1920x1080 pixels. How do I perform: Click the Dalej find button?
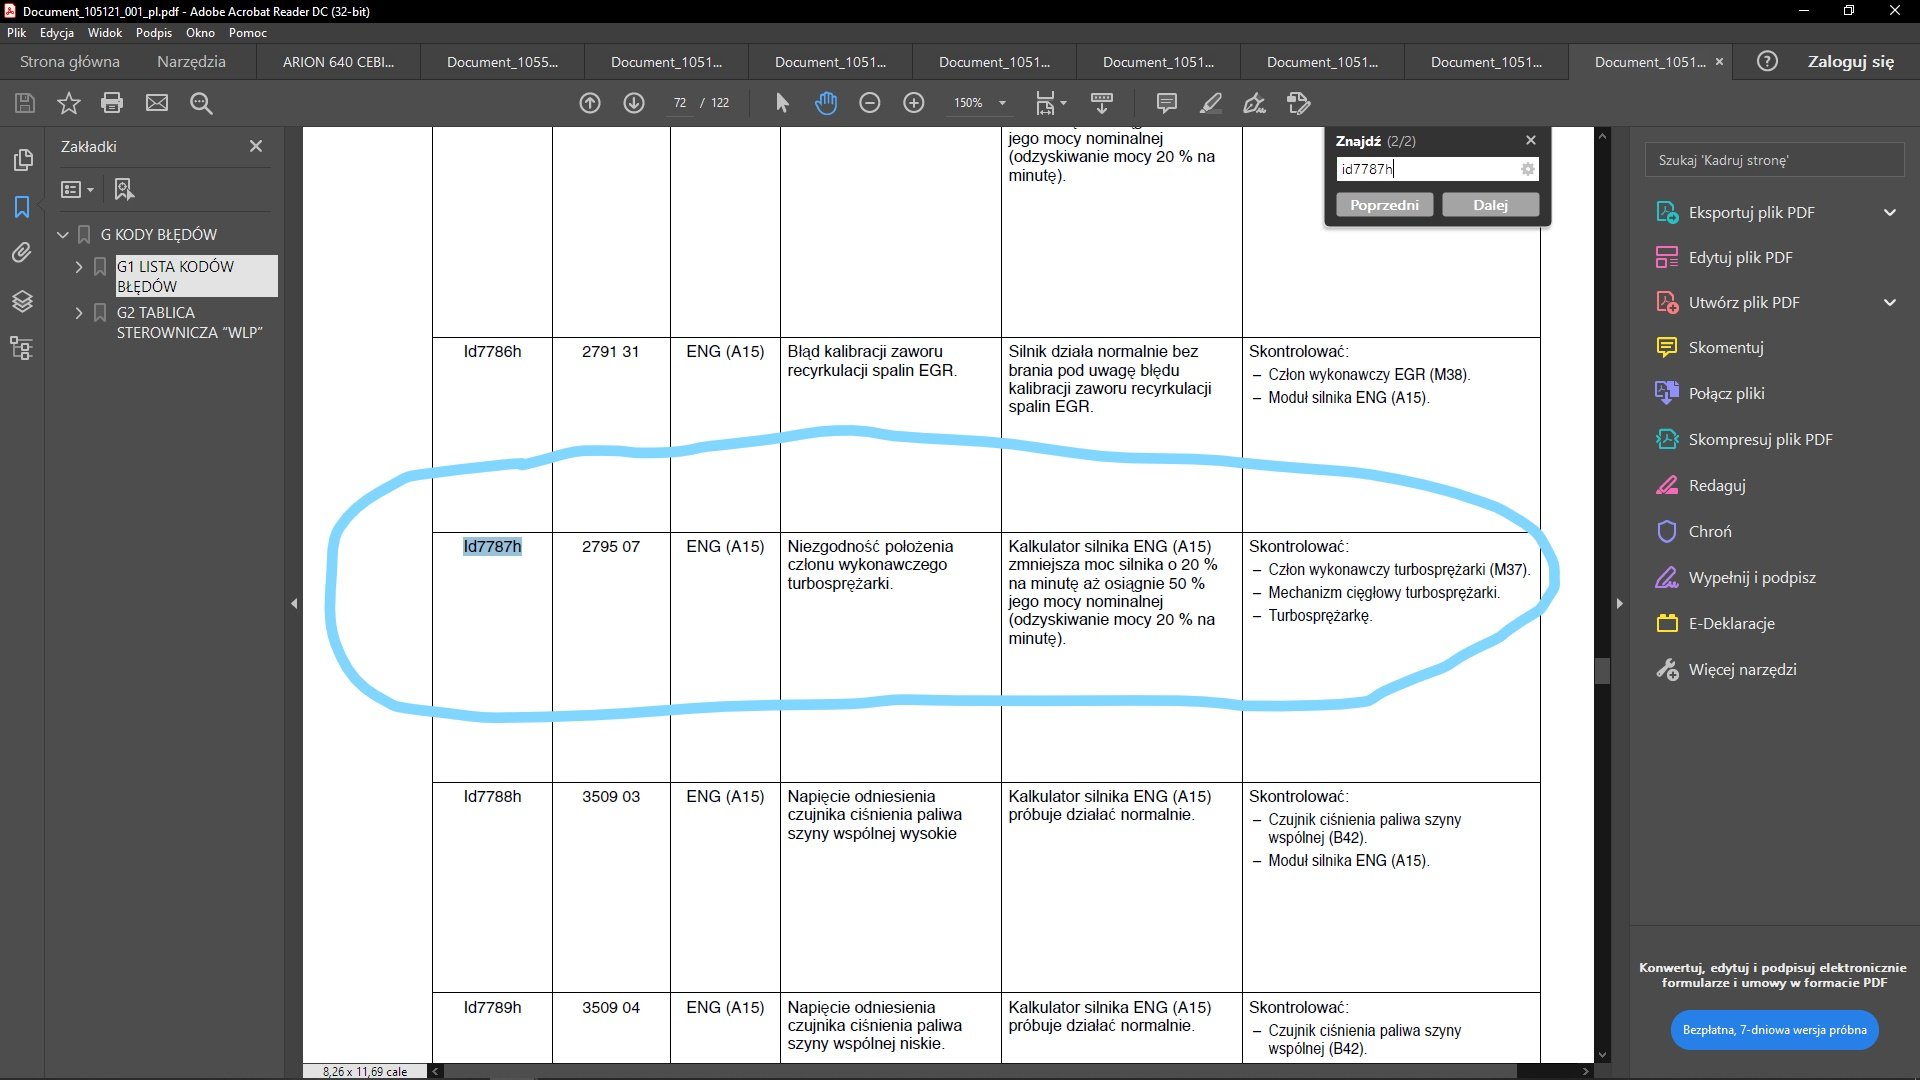pos(1489,205)
